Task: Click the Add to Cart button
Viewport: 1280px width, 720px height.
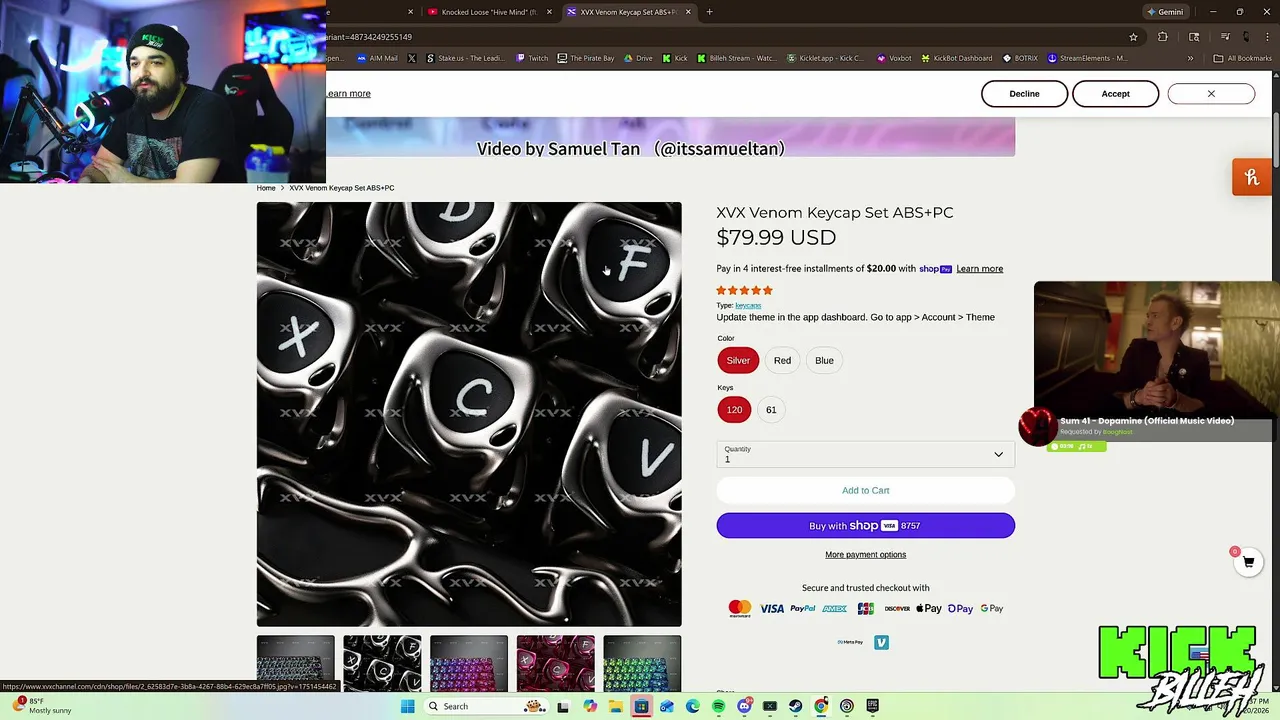Action: (865, 490)
